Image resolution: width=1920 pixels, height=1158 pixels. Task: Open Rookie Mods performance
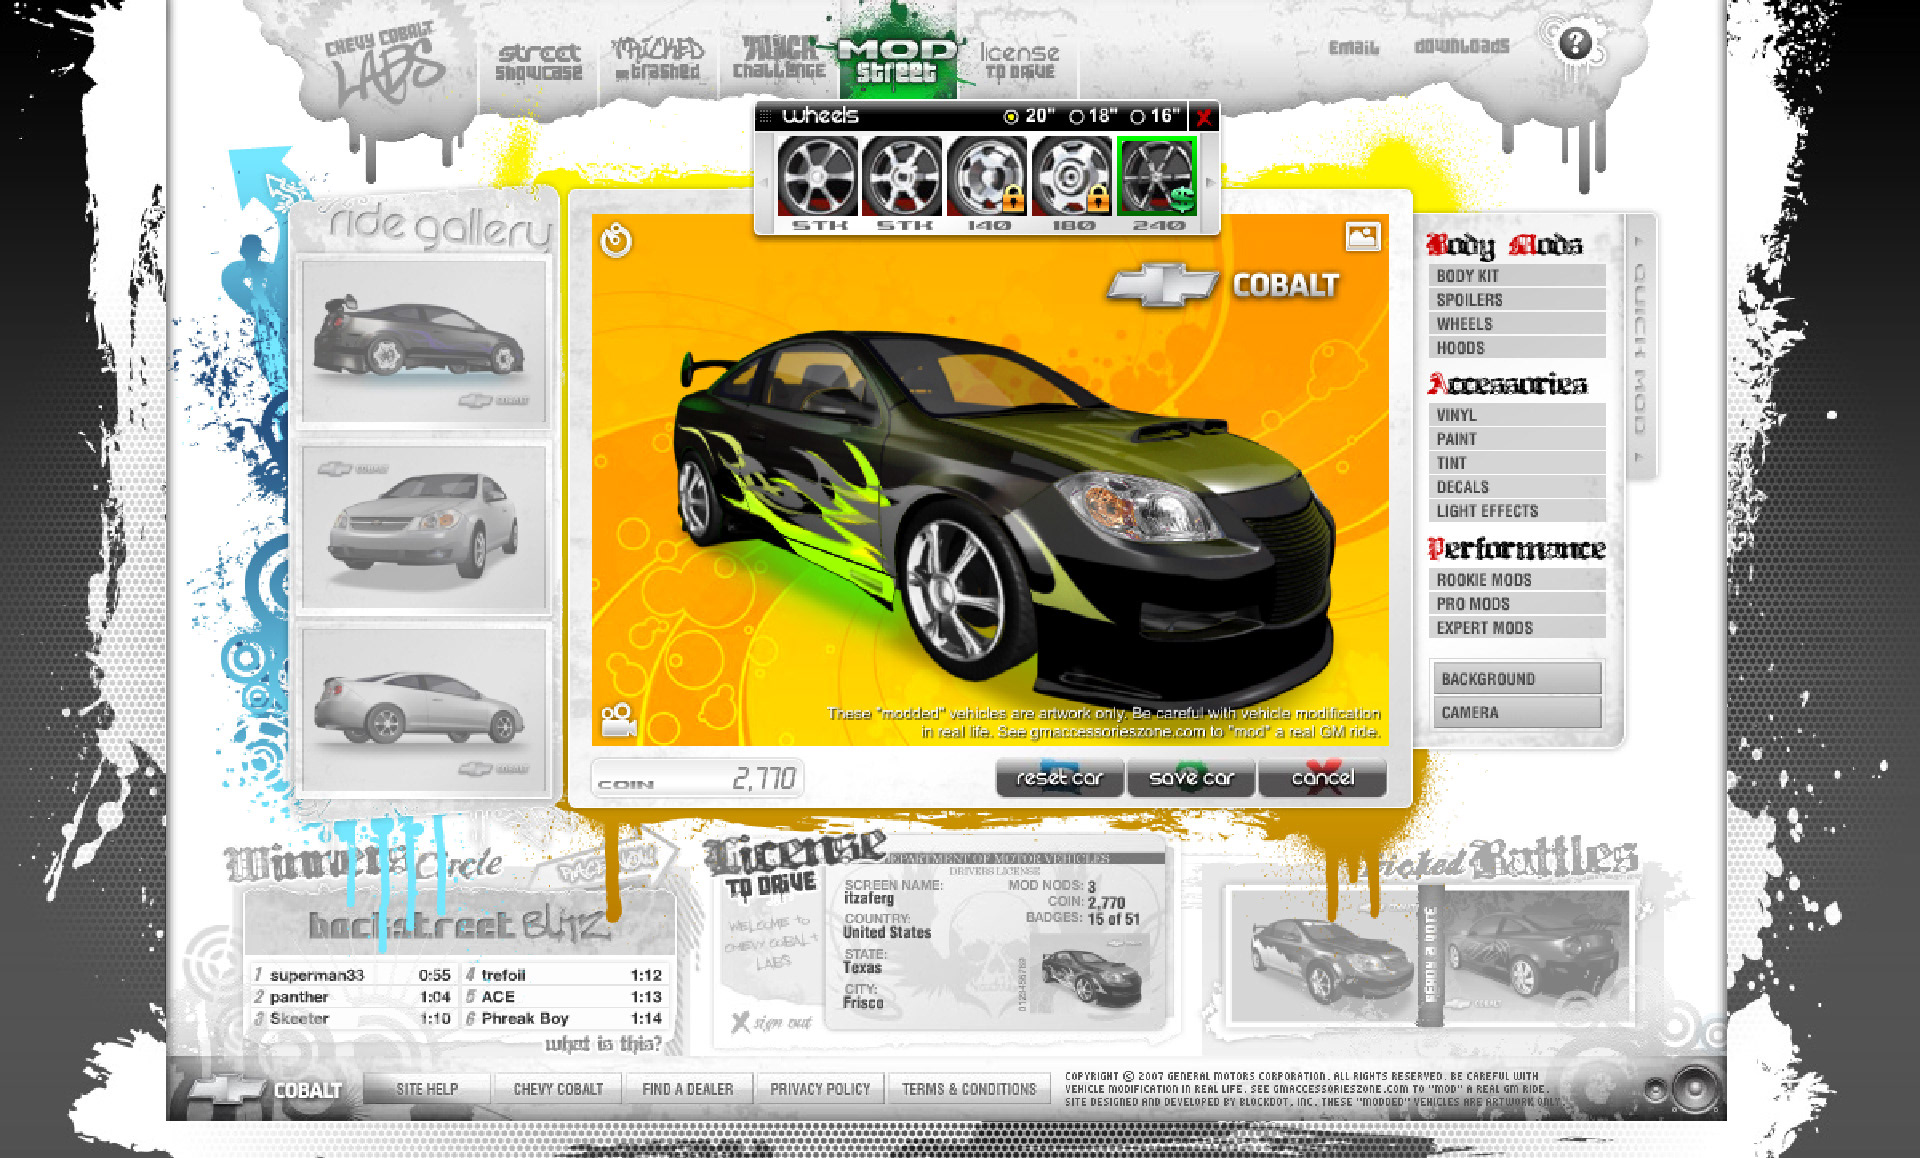point(1516,580)
